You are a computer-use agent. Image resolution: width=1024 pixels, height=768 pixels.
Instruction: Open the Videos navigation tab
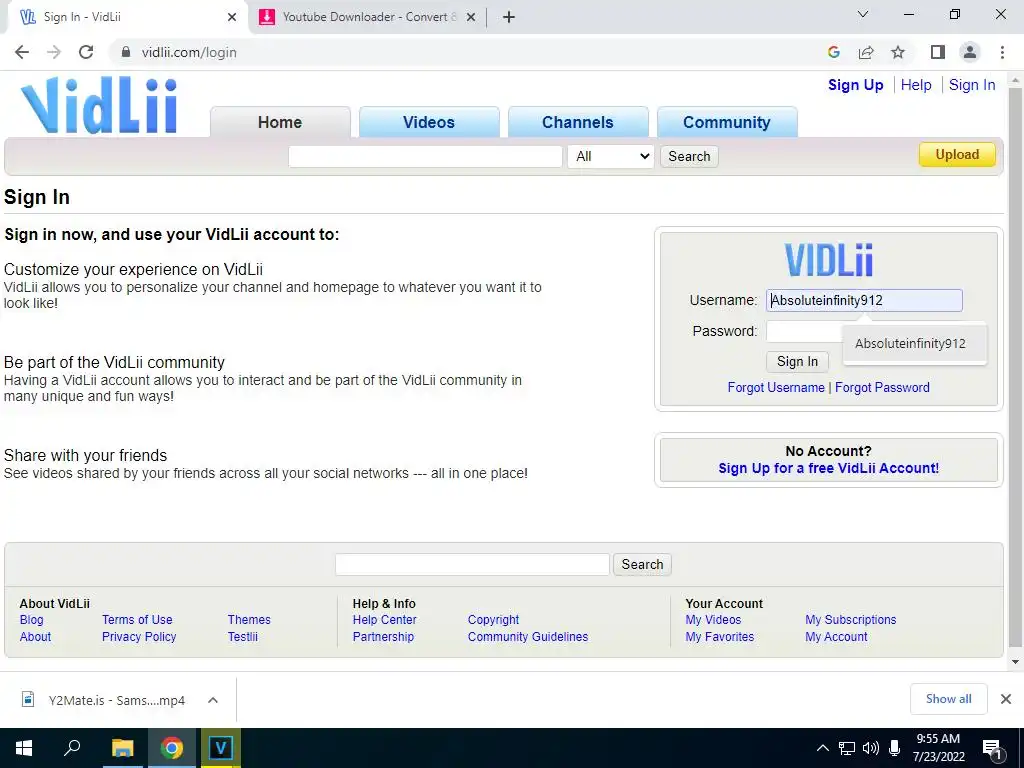pyautogui.click(x=429, y=122)
